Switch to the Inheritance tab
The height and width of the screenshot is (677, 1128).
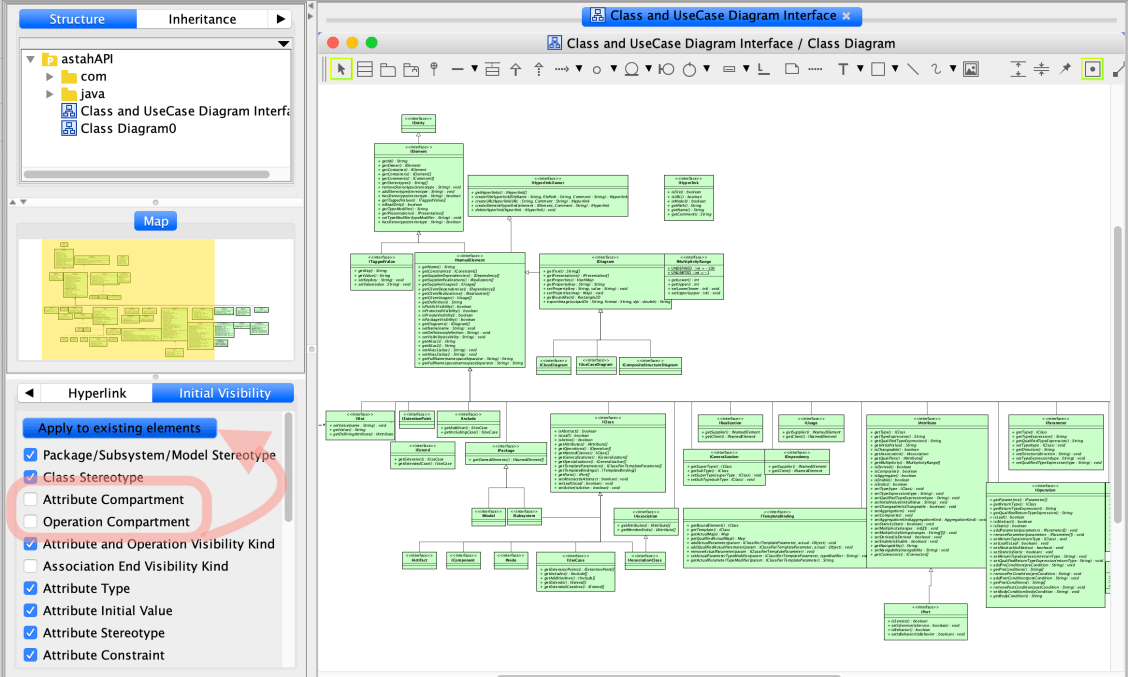tap(202, 19)
